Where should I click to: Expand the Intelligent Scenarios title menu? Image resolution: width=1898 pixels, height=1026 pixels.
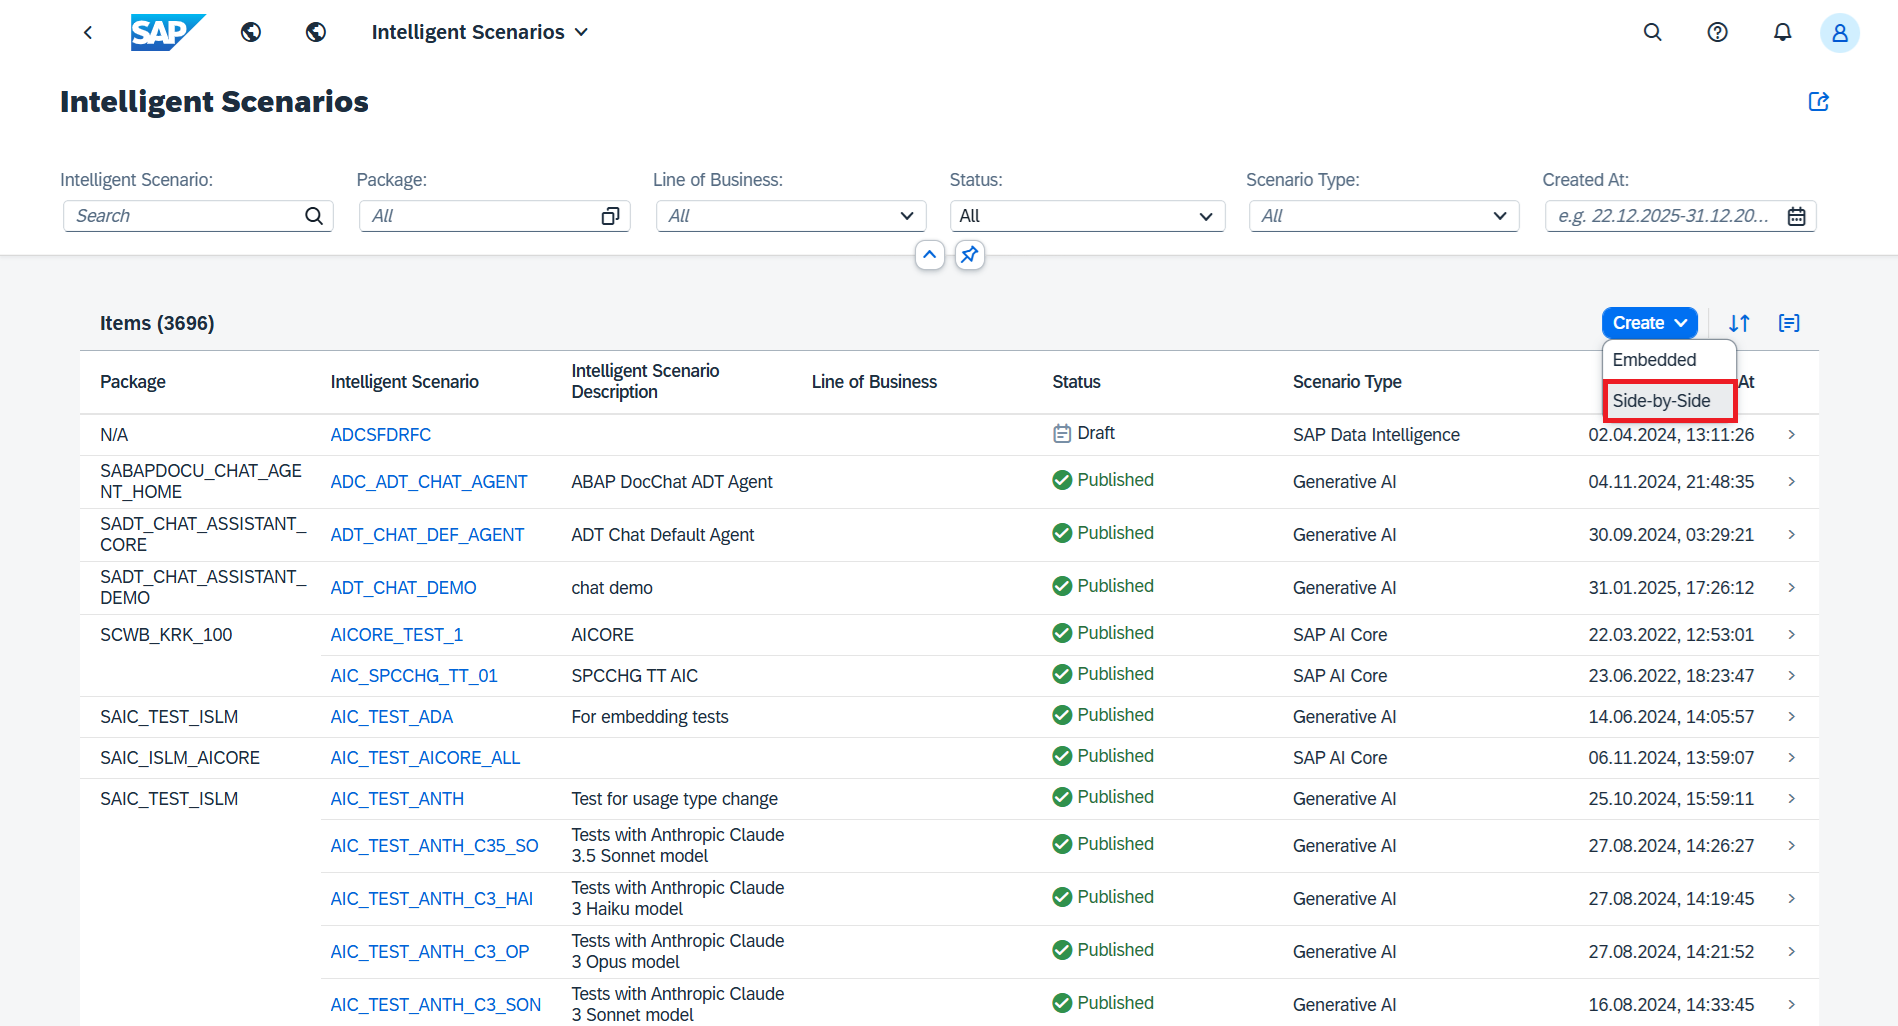480,32
